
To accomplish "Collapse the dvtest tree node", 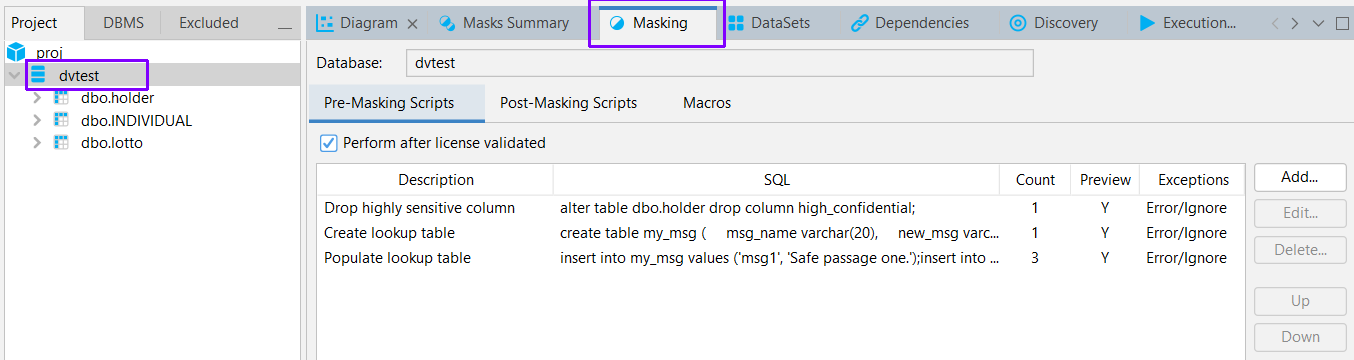I will point(14,75).
